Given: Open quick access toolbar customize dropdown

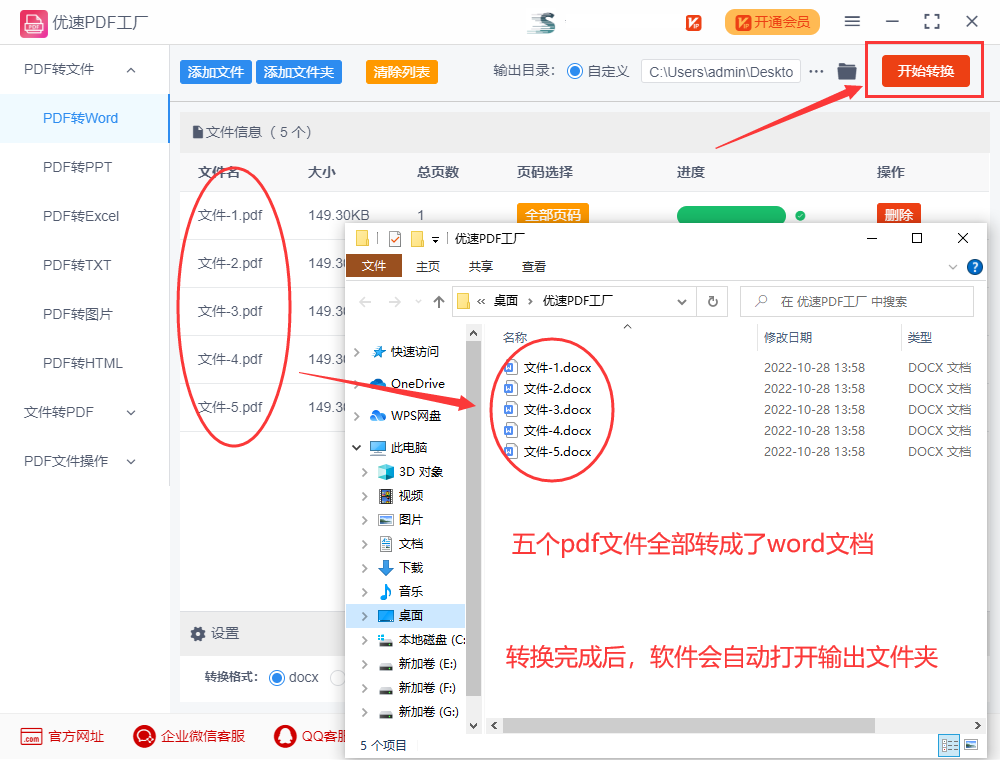Looking at the screenshot, I should tap(436, 240).
